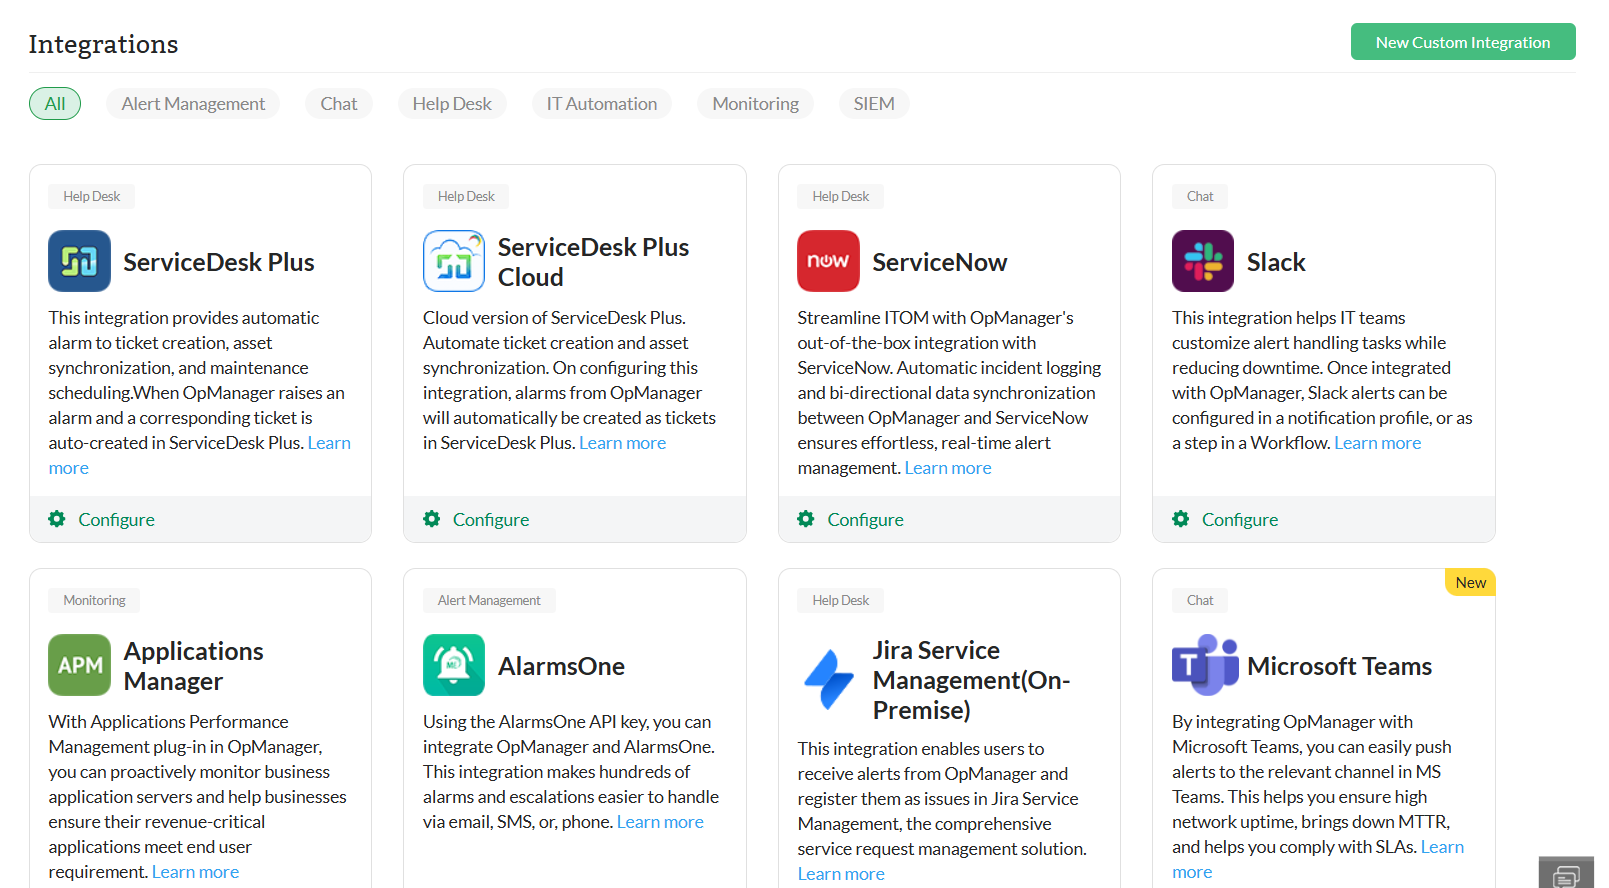
Task: Click the gear icon in ServiceNow card
Action: coord(806,519)
